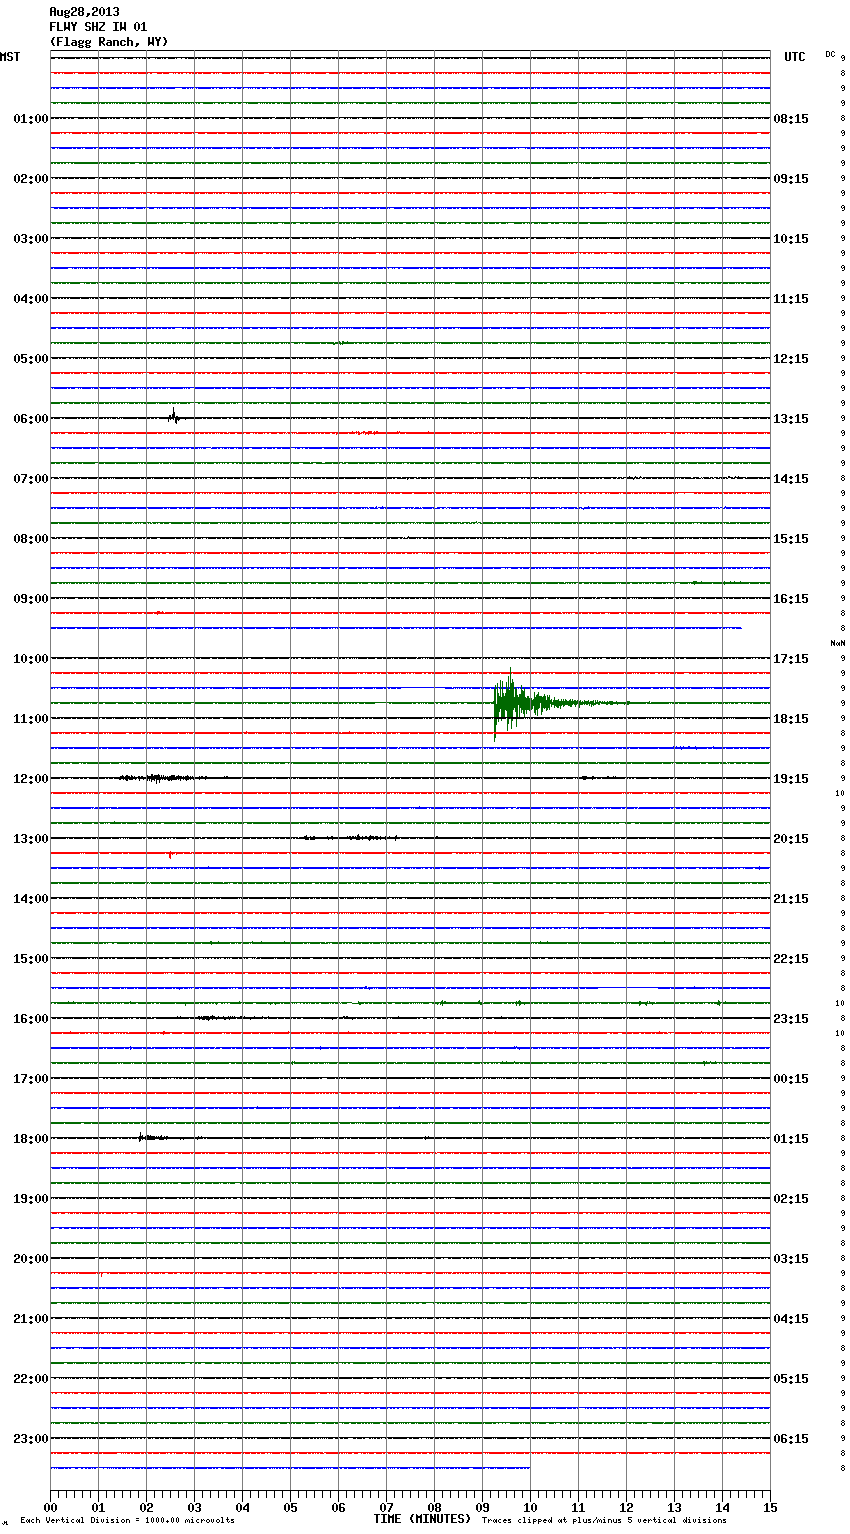Click the 14:15 UTC time label

click(x=791, y=479)
